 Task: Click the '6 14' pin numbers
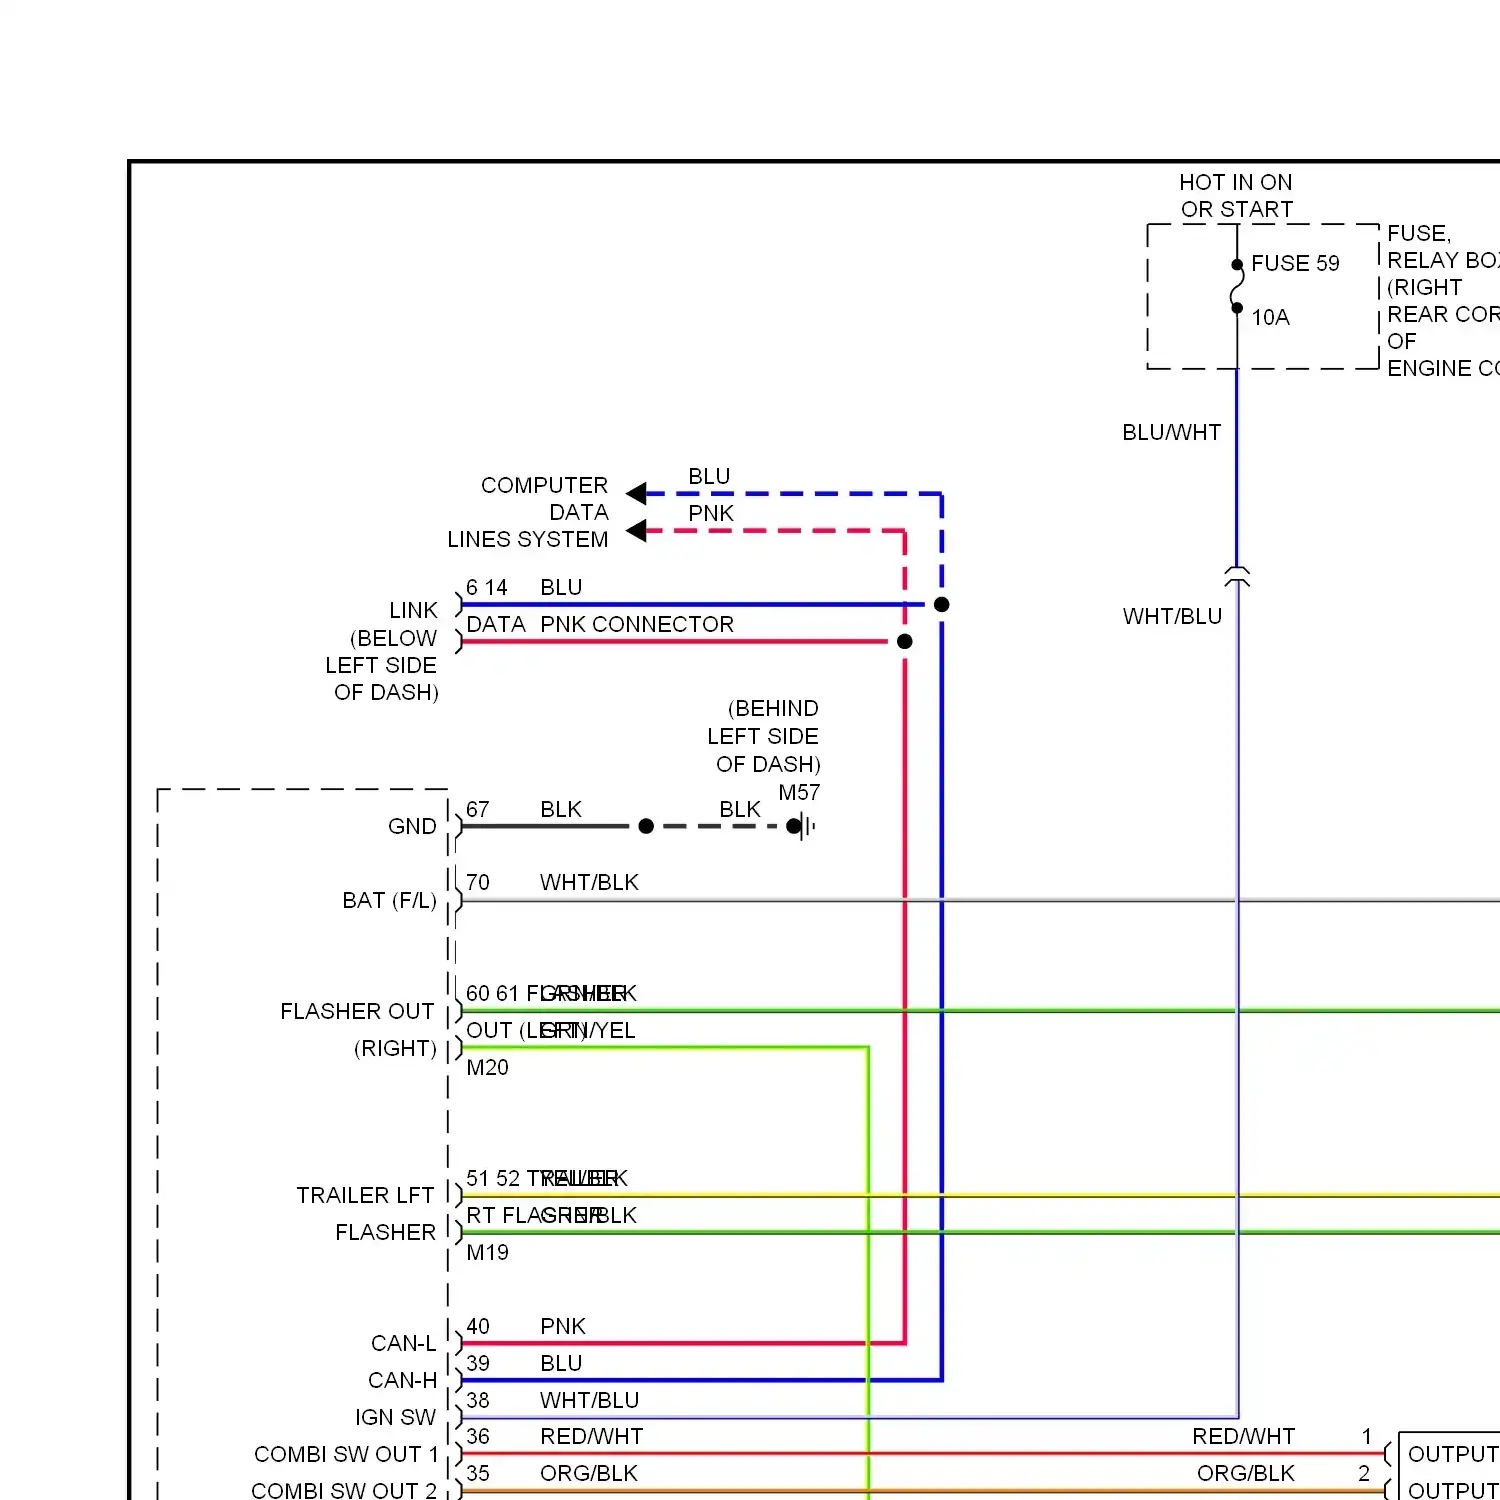(487, 587)
